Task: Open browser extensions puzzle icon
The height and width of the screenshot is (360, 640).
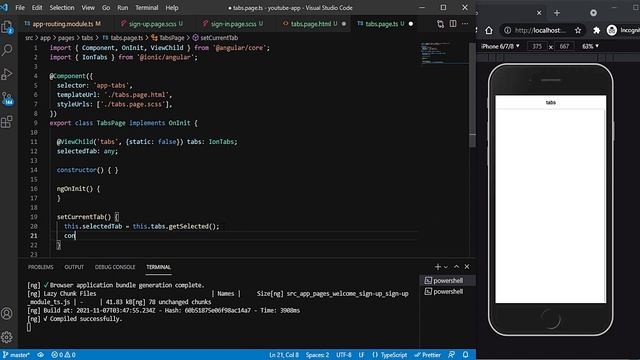Action: [x=596, y=30]
